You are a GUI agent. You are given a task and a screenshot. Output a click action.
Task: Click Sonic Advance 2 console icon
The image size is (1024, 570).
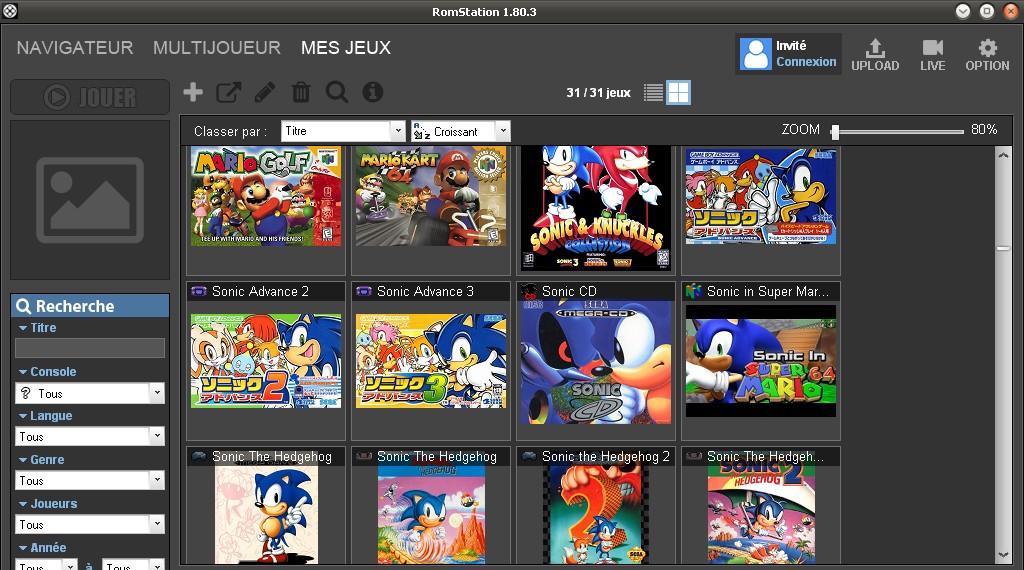pos(199,291)
